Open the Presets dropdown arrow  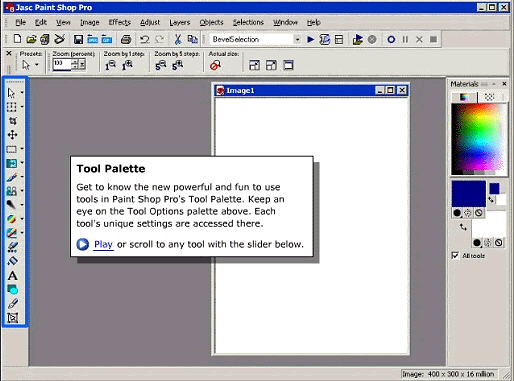(x=37, y=65)
